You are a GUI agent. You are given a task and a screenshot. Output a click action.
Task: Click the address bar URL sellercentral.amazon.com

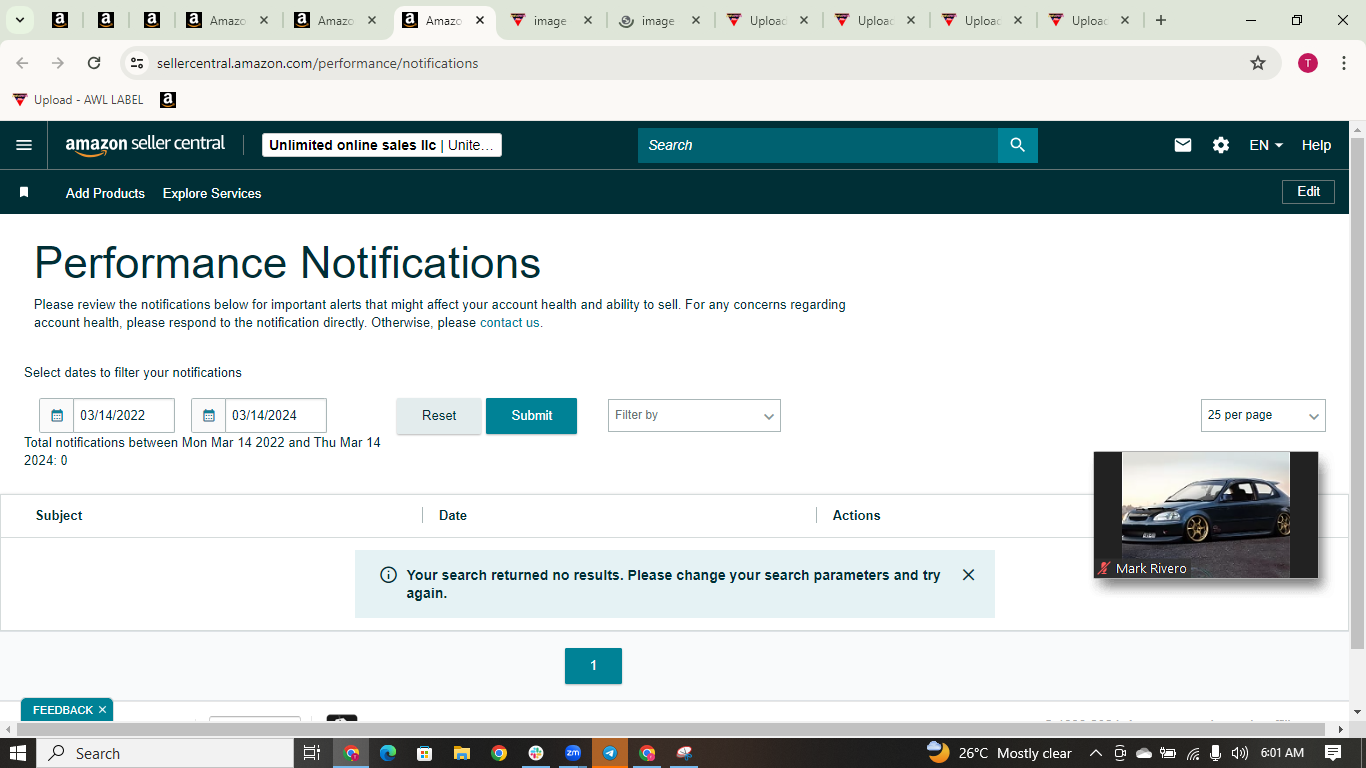[x=317, y=63]
